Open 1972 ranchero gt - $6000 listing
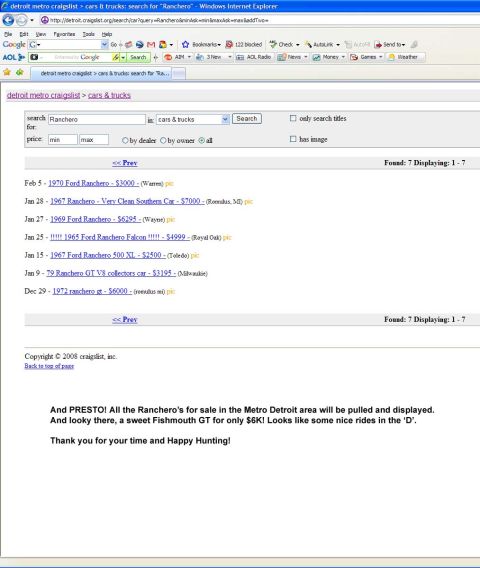Viewport: 480px width, 568px height. point(92,291)
